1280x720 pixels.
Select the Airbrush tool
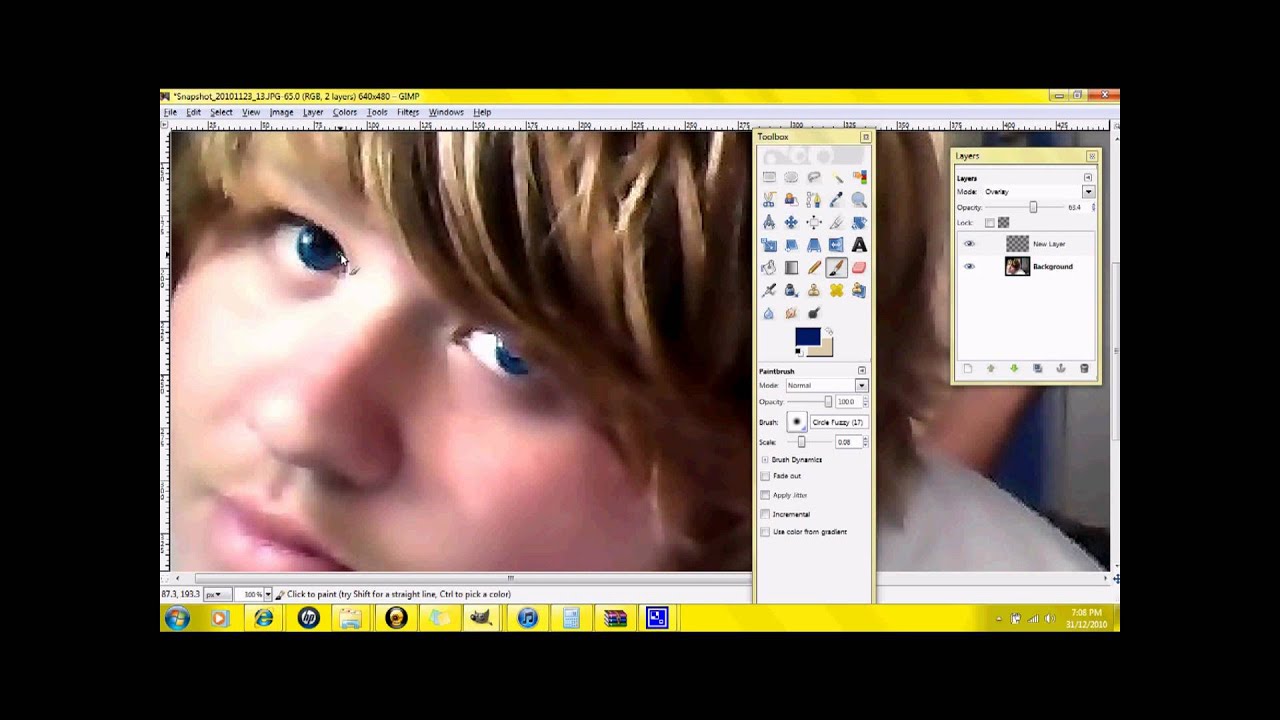click(x=769, y=290)
